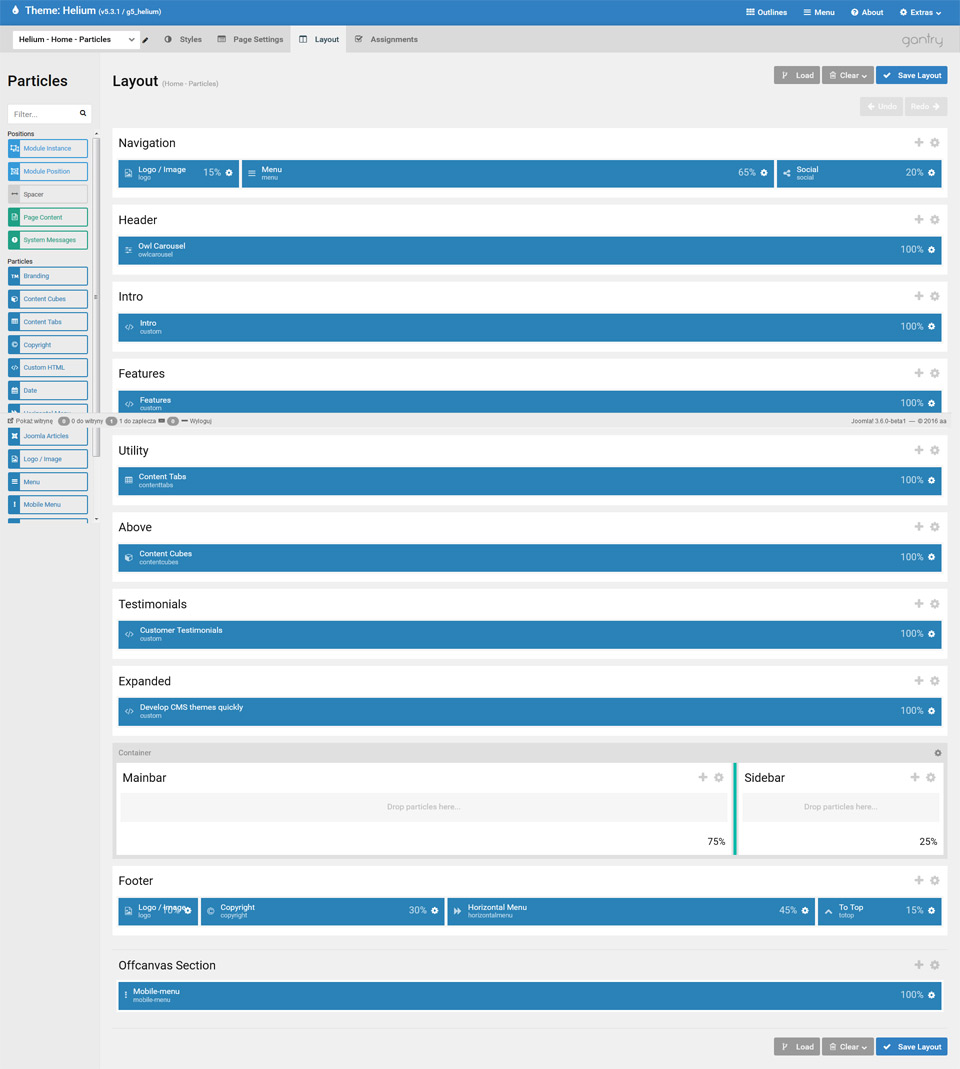This screenshot has width=960, height=1069.
Task: Open the About link in top bar
Action: coord(867,12)
